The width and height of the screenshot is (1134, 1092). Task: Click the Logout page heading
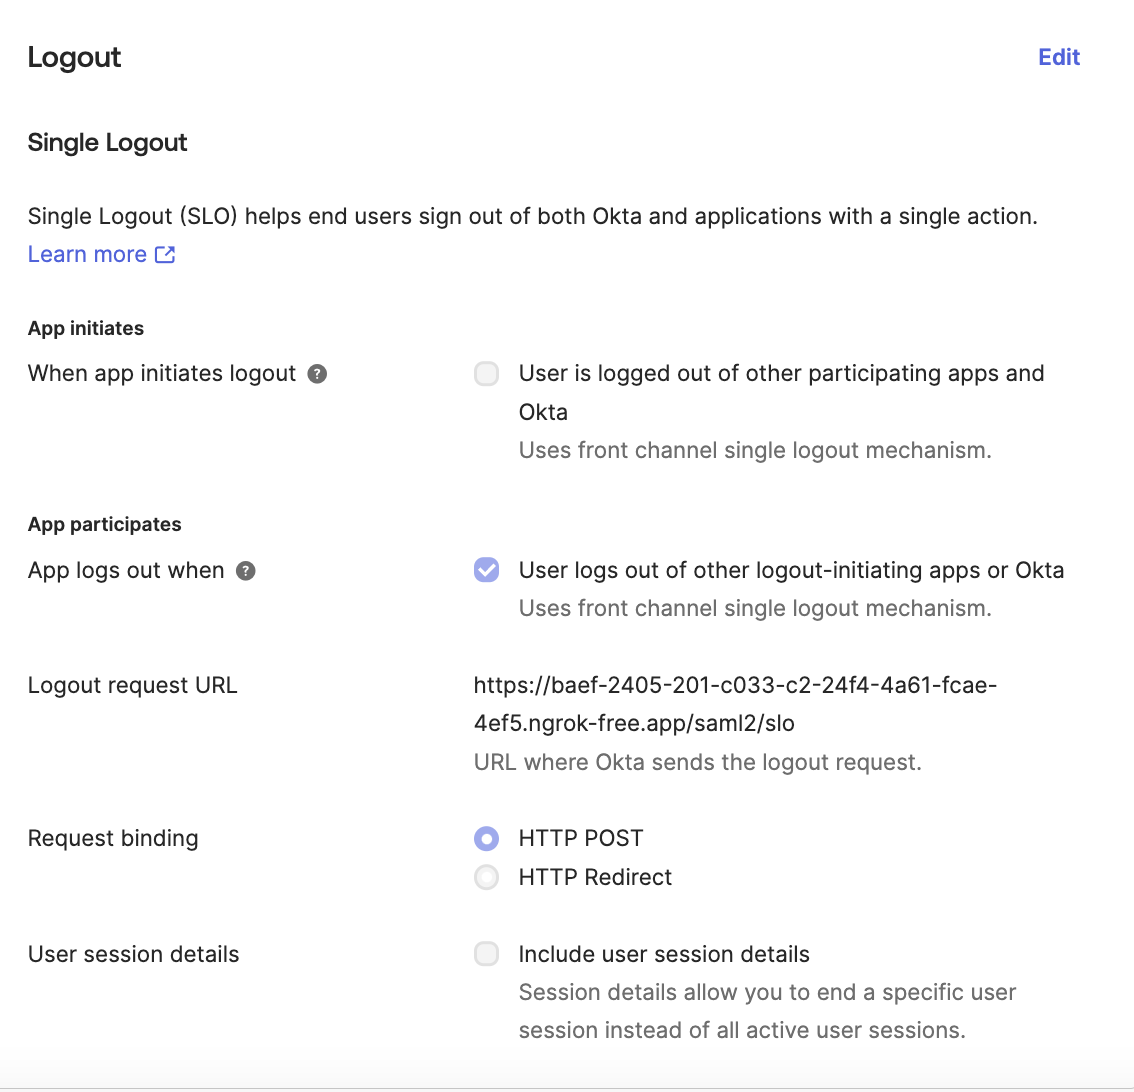[x=74, y=57]
